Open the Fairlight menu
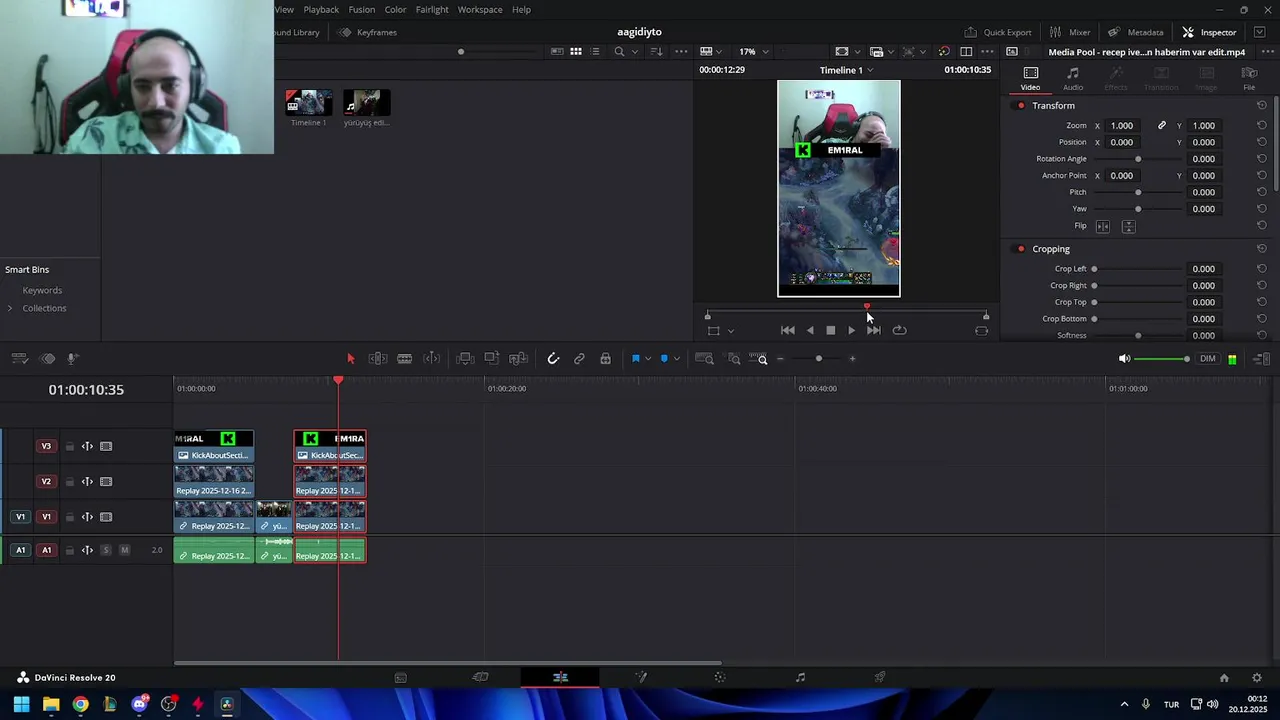This screenshot has width=1280, height=720. coord(432,9)
